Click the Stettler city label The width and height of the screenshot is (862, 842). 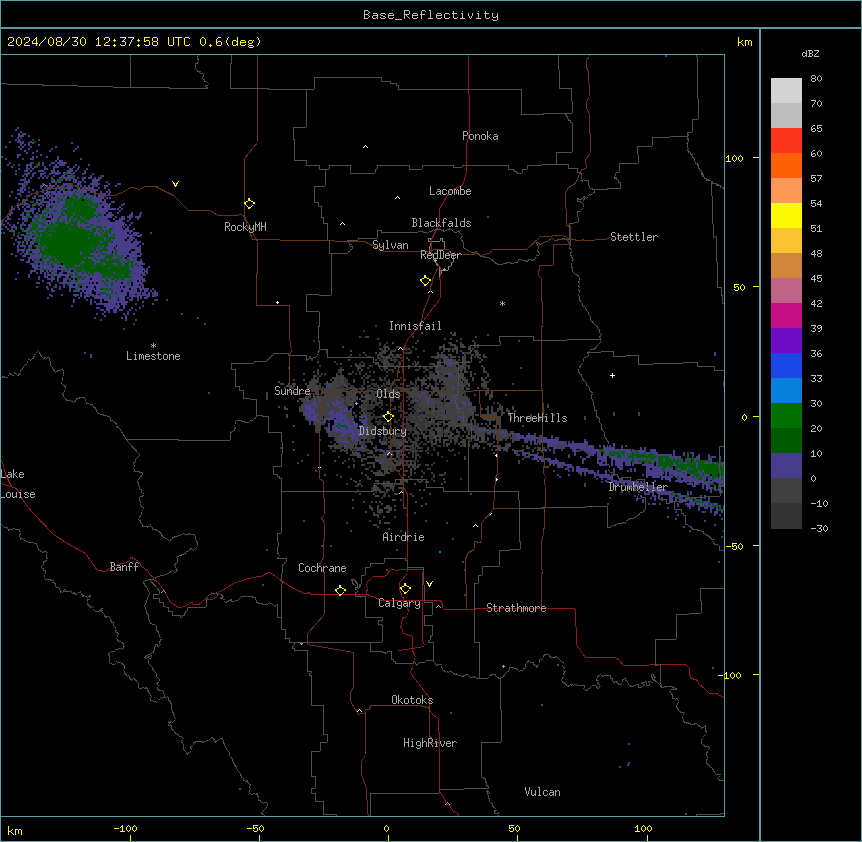(634, 237)
